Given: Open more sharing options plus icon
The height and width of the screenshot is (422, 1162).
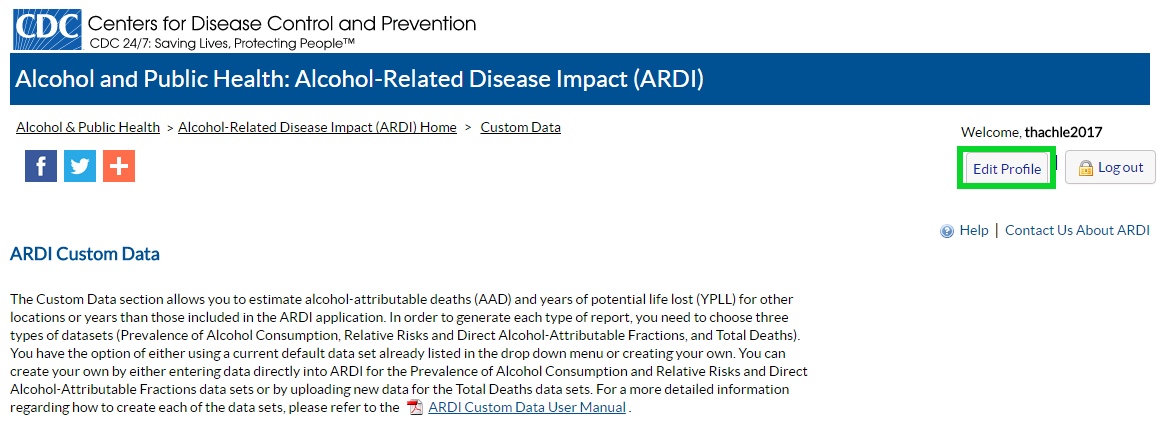Looking at the screenshot, I should click(x=119, y=166).
